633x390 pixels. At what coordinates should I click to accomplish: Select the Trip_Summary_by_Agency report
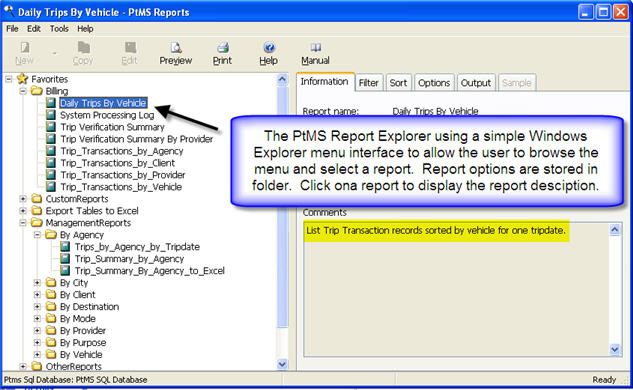pos(129,259)
